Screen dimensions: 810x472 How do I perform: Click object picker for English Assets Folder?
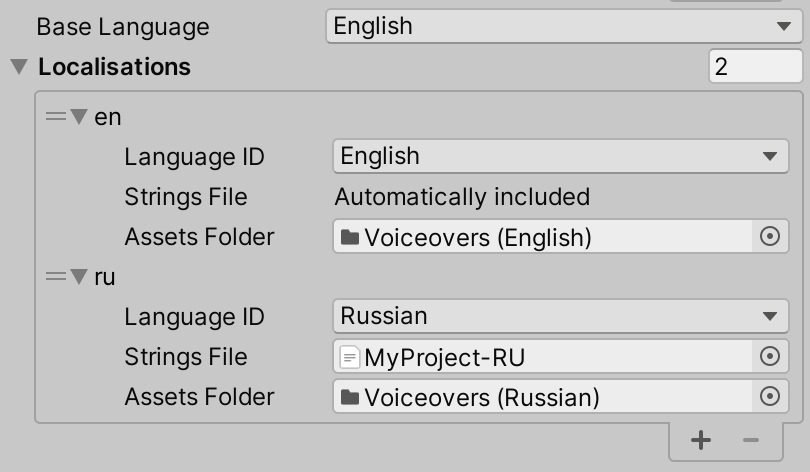769,237
